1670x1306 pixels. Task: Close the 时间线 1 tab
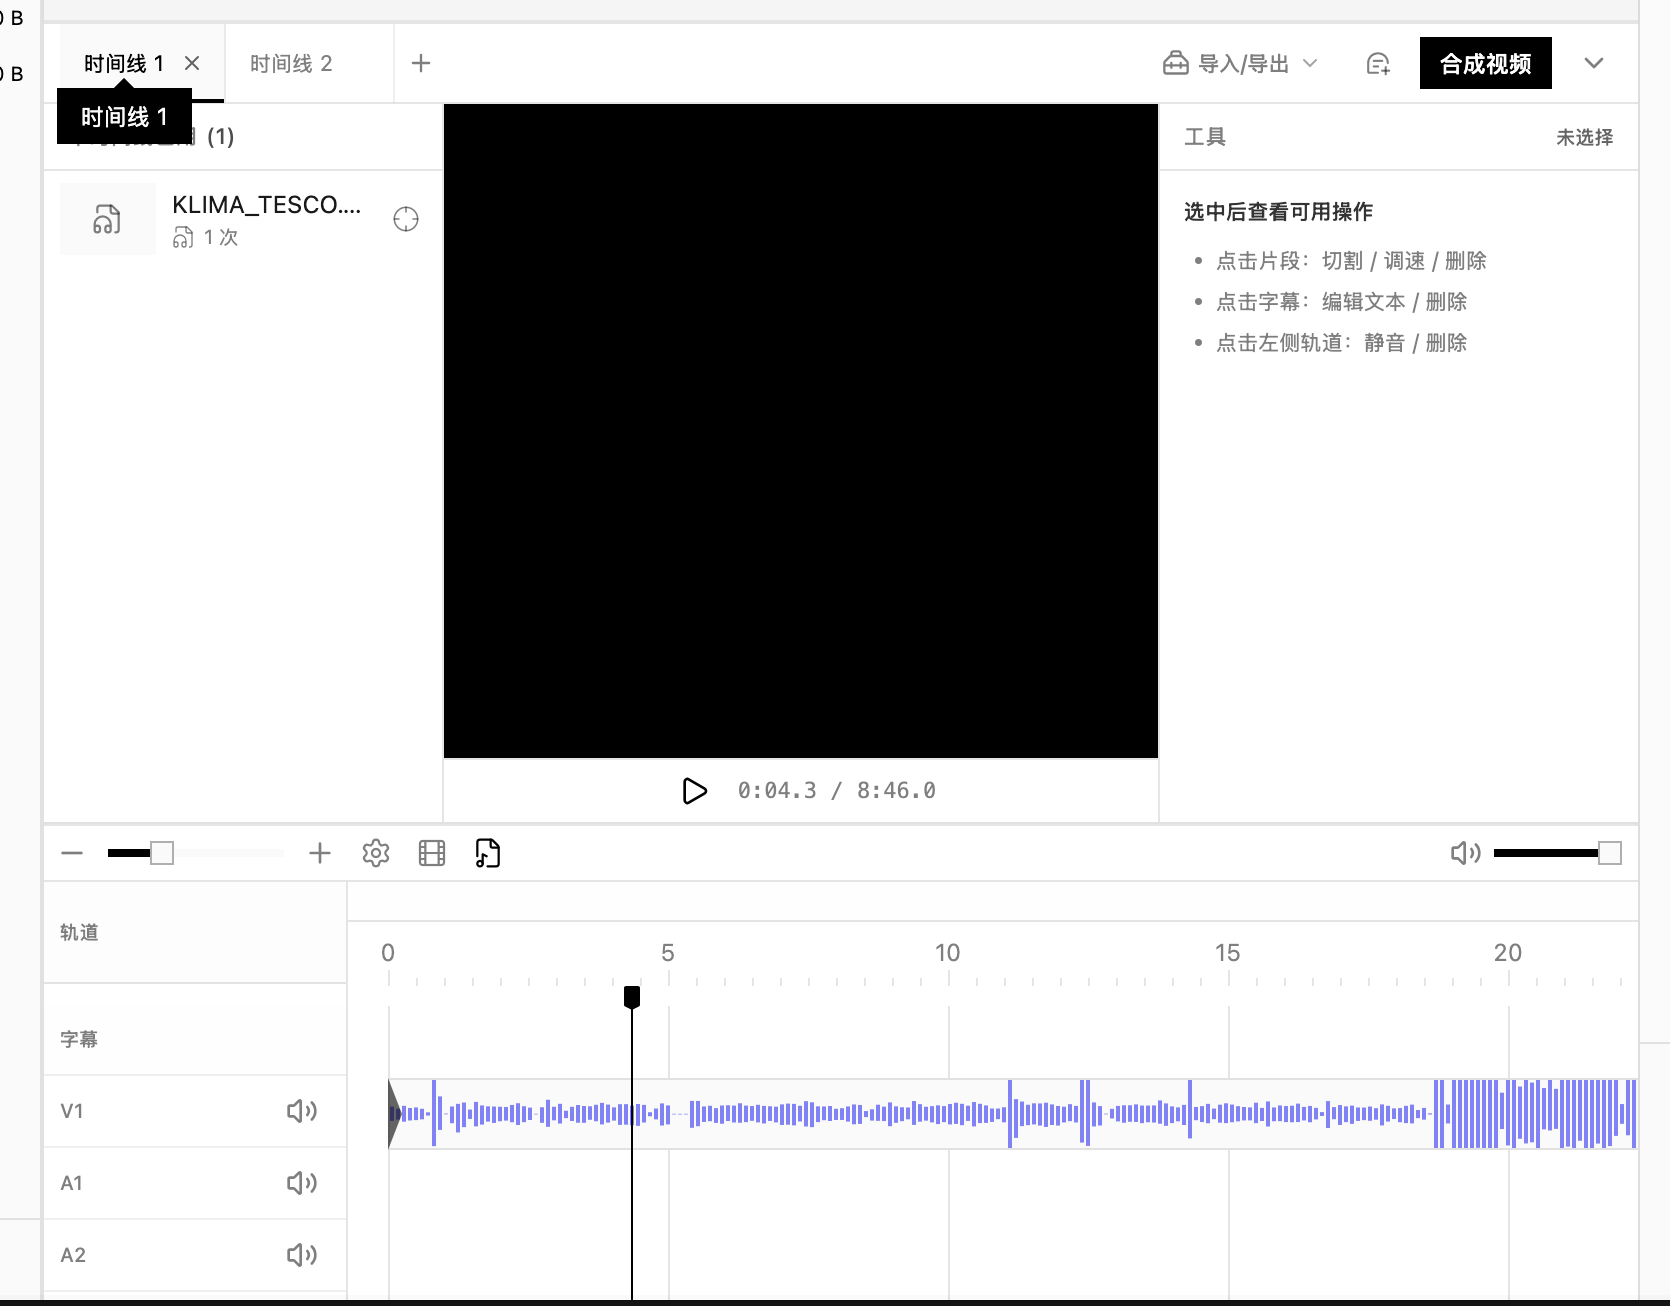coord(192,64)
